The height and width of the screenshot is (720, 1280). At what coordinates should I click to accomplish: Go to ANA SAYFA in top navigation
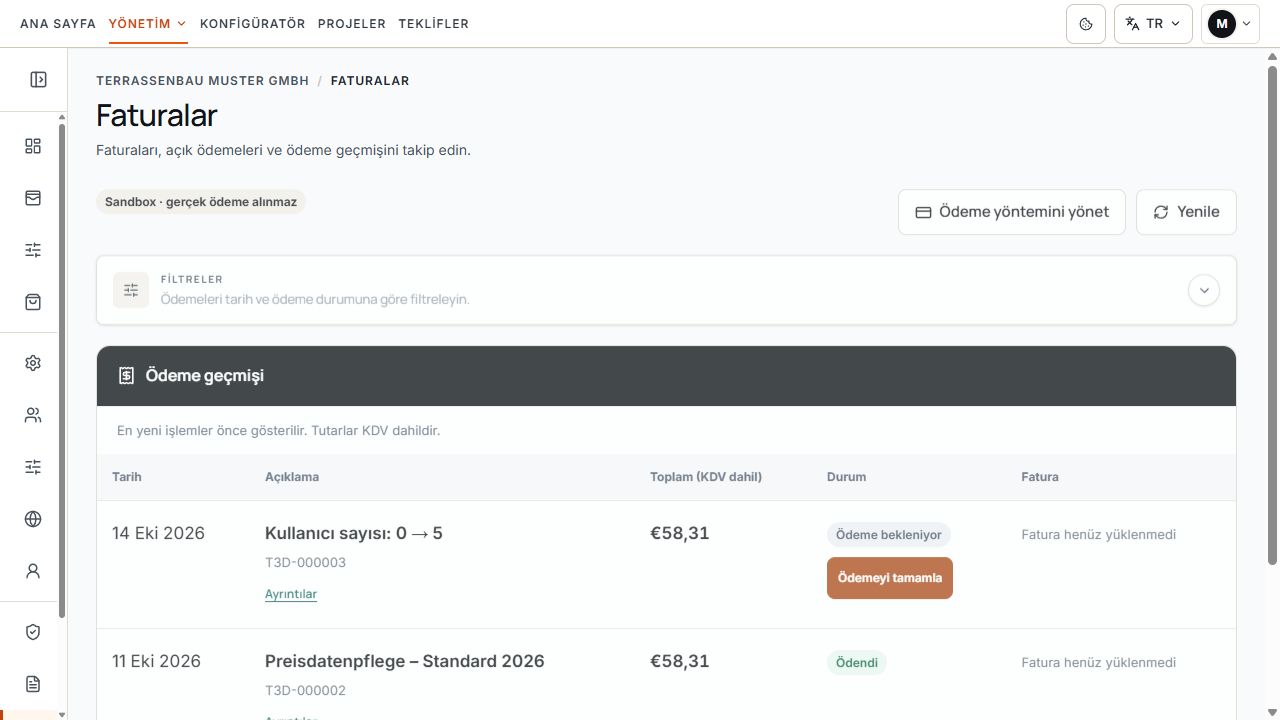[58, 24]
